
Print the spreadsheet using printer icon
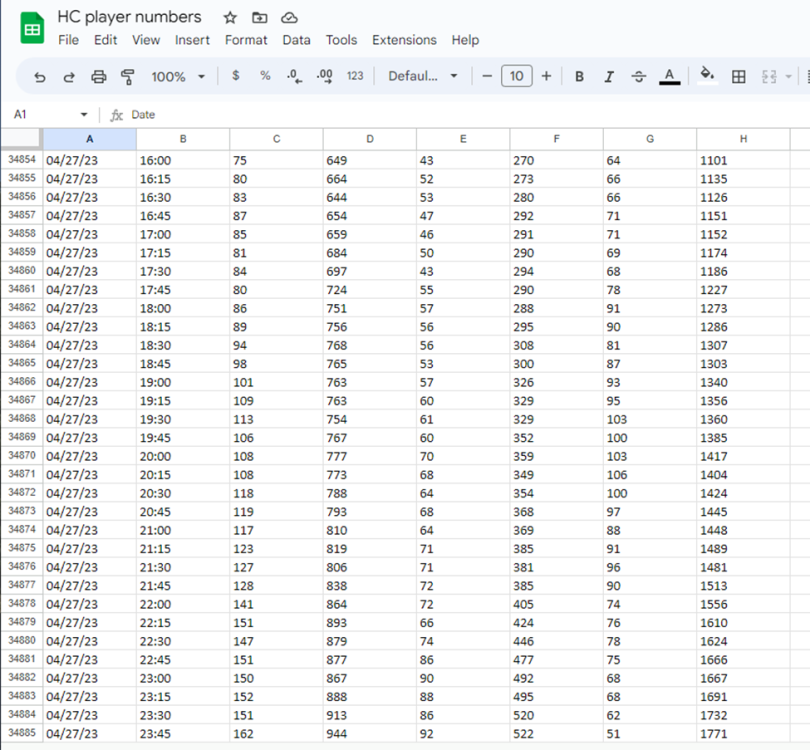(x=98, y=76)
